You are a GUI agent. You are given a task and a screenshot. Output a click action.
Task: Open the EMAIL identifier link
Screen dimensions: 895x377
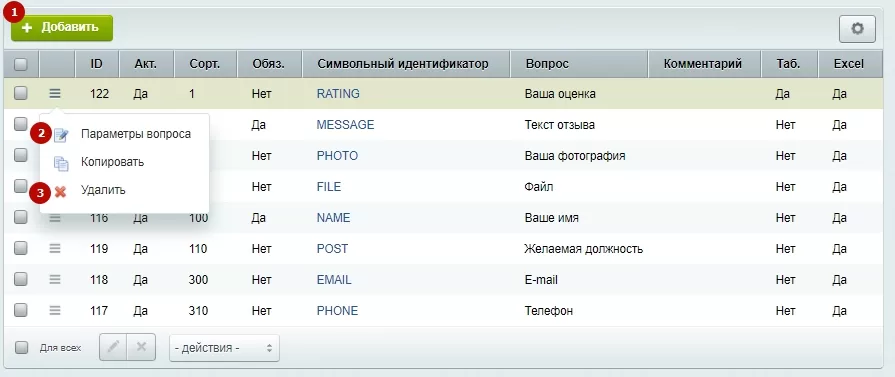click(334, 280)
